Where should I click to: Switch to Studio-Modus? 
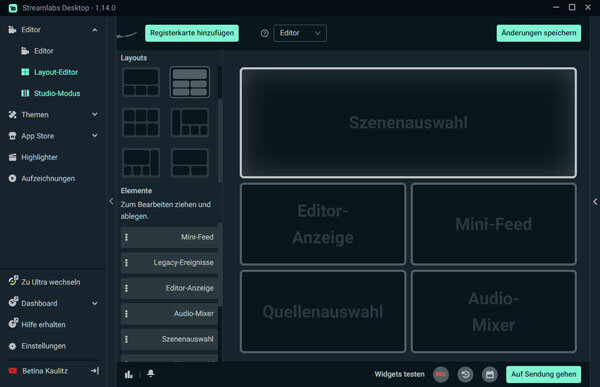(57, 93)
